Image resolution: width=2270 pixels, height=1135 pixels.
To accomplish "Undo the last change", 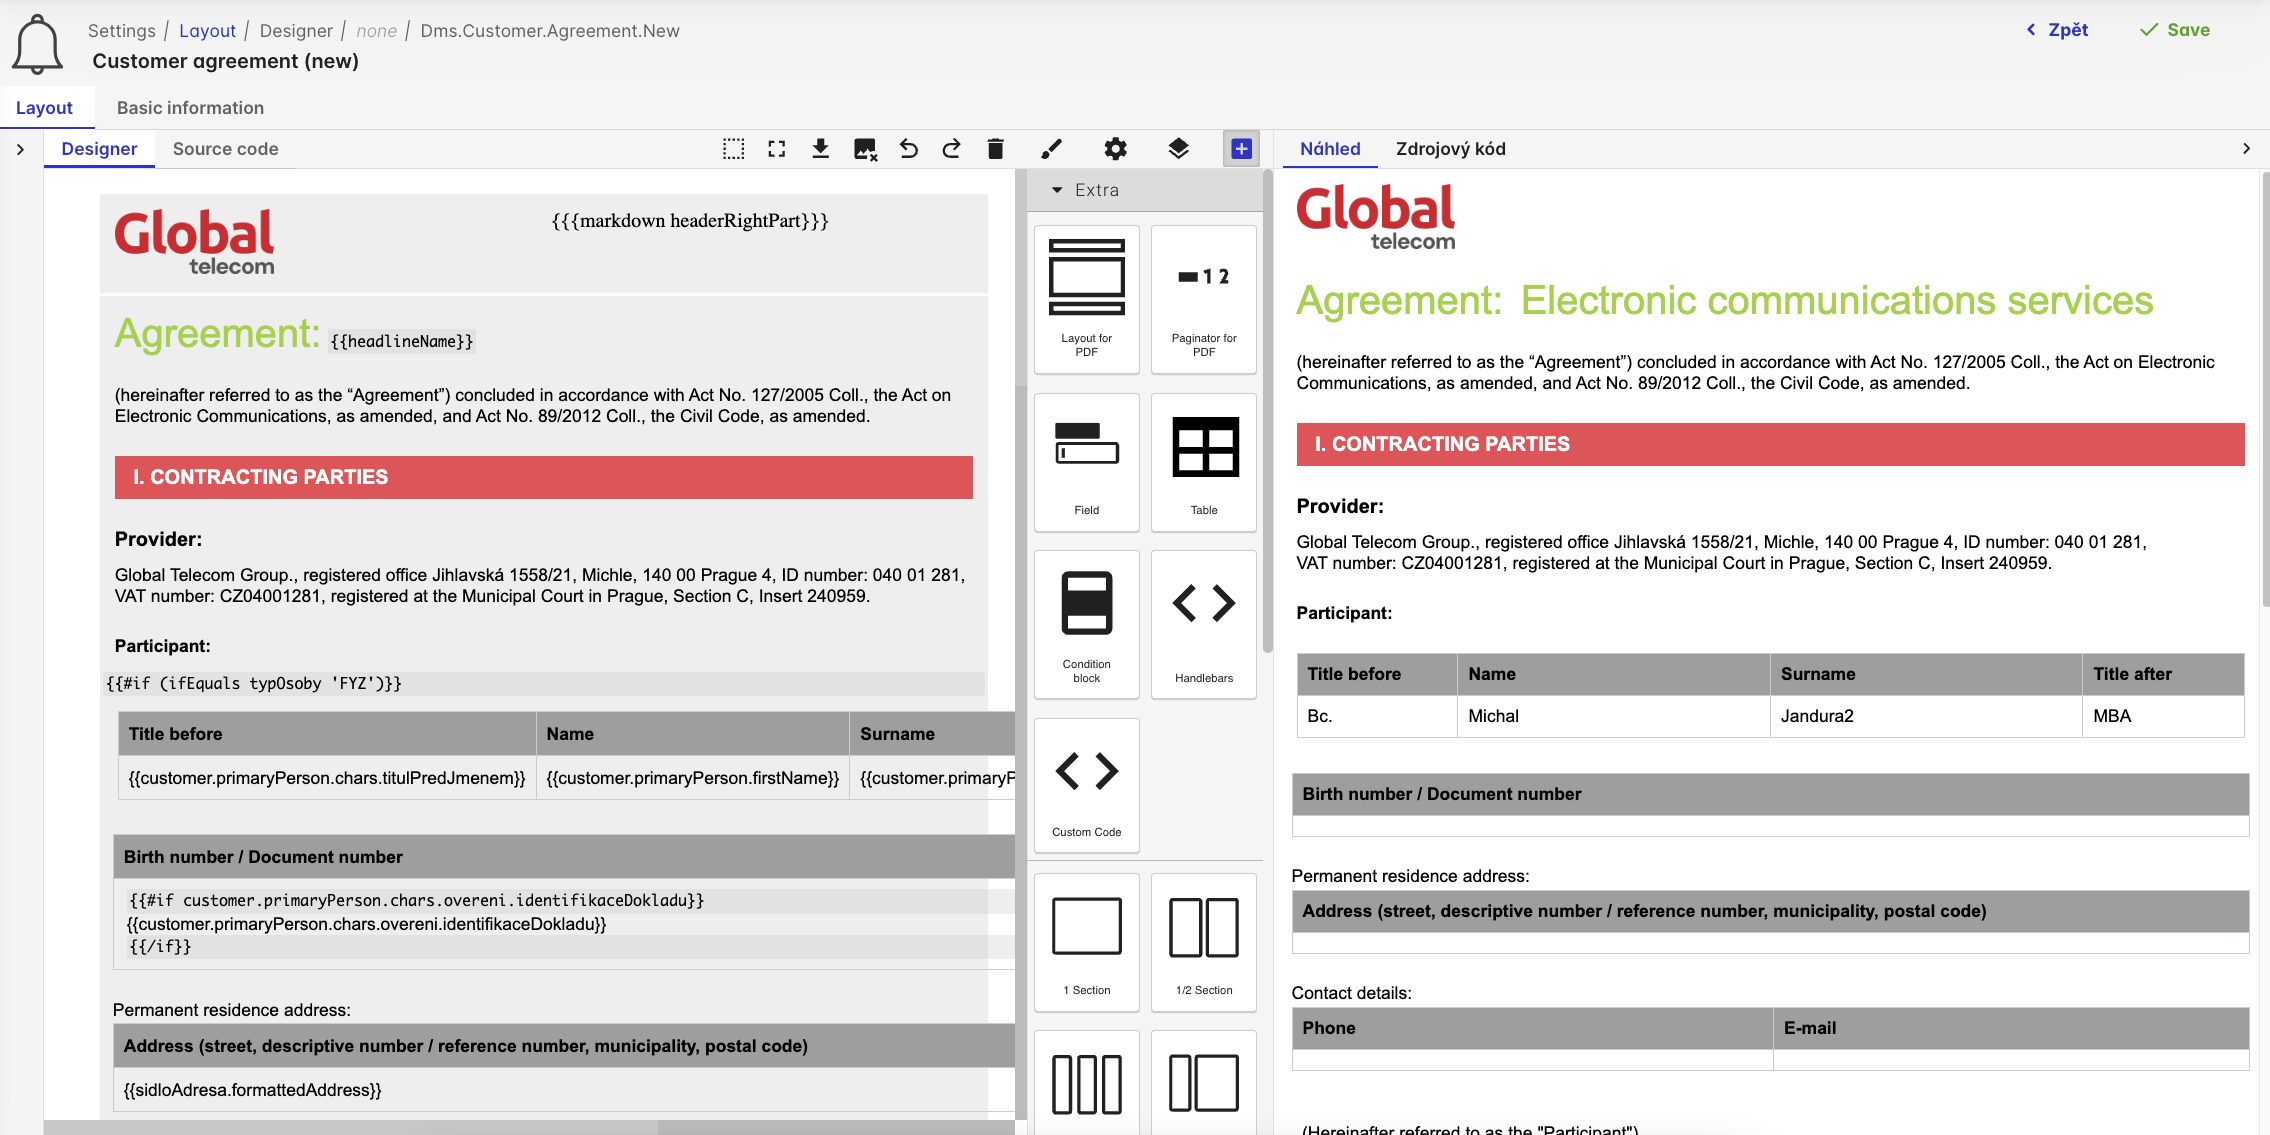I will click(x=908, y=148).
